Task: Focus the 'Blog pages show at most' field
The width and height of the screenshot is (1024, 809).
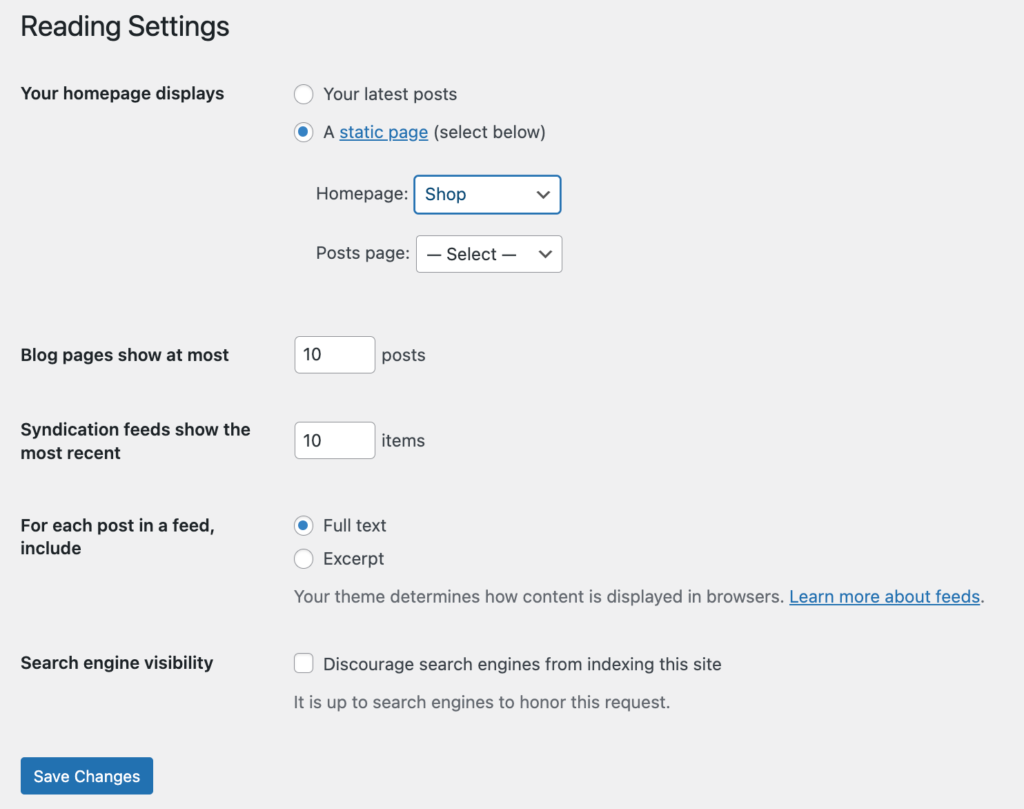Action: 334,355
